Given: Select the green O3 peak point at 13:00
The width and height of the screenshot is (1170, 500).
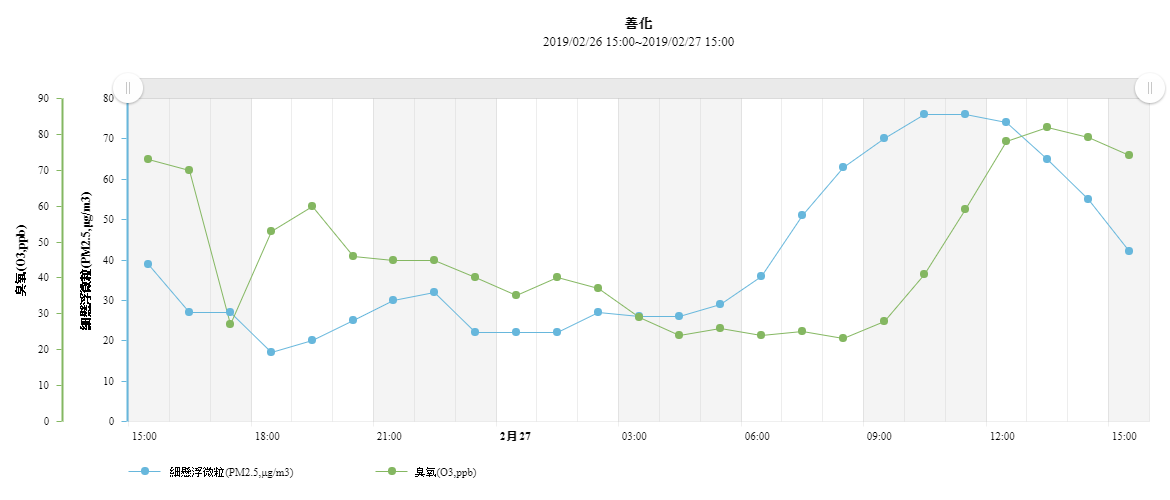Looking at the screenshot, I should pyautogui.click(x=1047, y=127).
